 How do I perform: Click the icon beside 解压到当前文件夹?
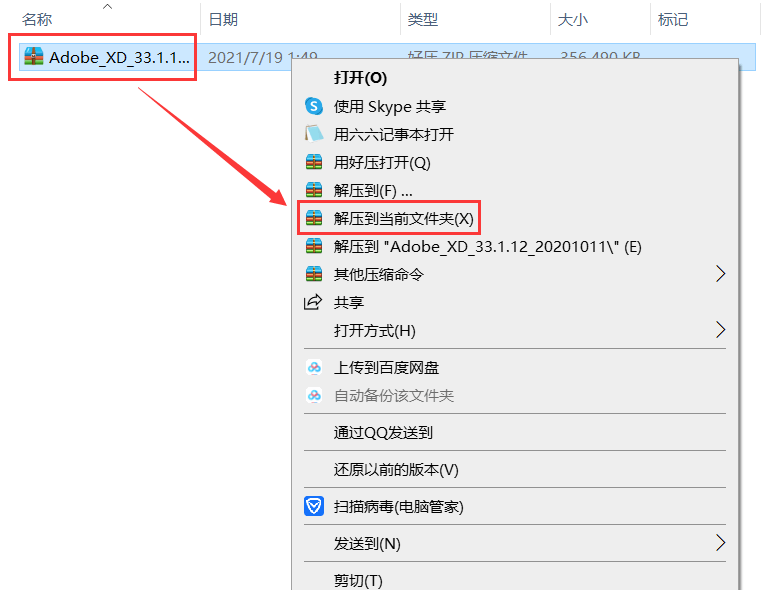313,218
